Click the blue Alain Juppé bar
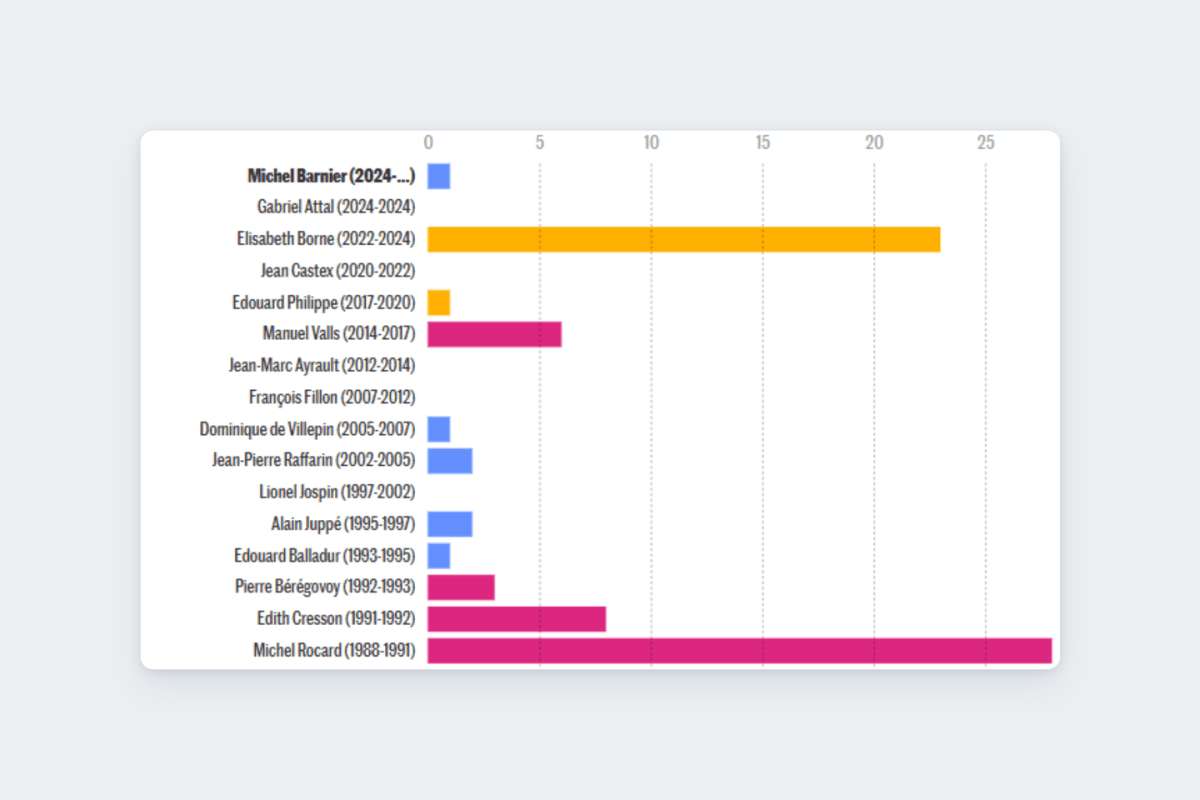 [450, 524]
